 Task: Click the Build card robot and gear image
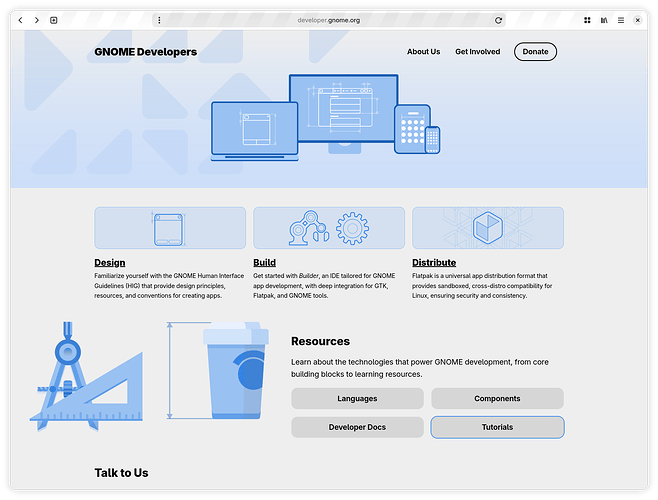coord(329,228)
